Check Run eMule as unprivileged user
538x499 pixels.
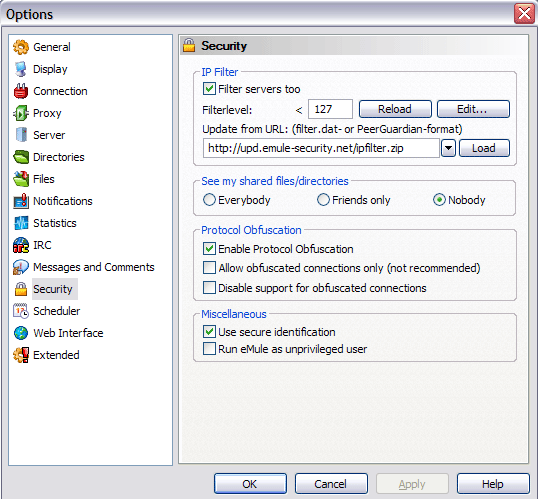tap(209, 349)
